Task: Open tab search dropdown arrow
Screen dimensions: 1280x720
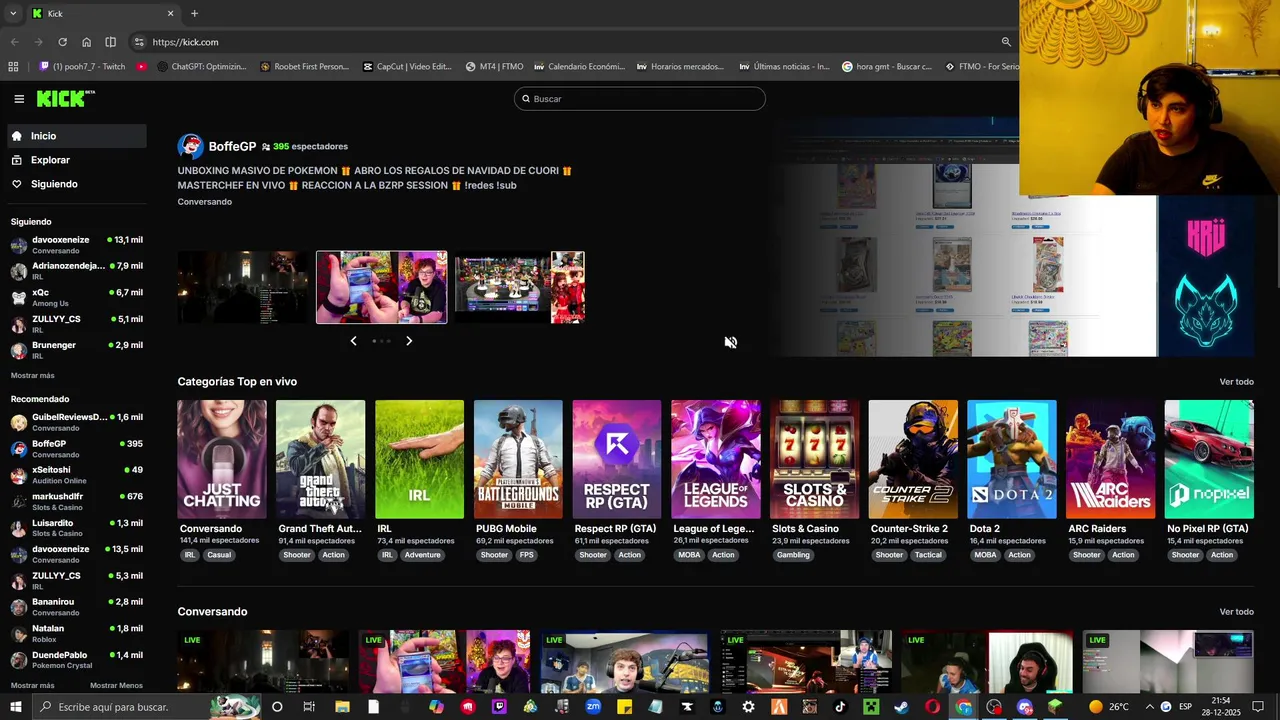Action: (13, 14)
